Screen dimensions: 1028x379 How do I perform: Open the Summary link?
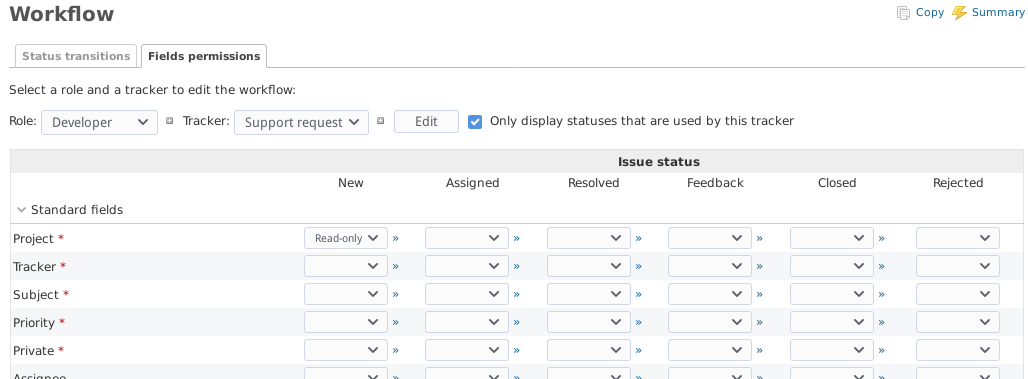[x=997, y=12]
